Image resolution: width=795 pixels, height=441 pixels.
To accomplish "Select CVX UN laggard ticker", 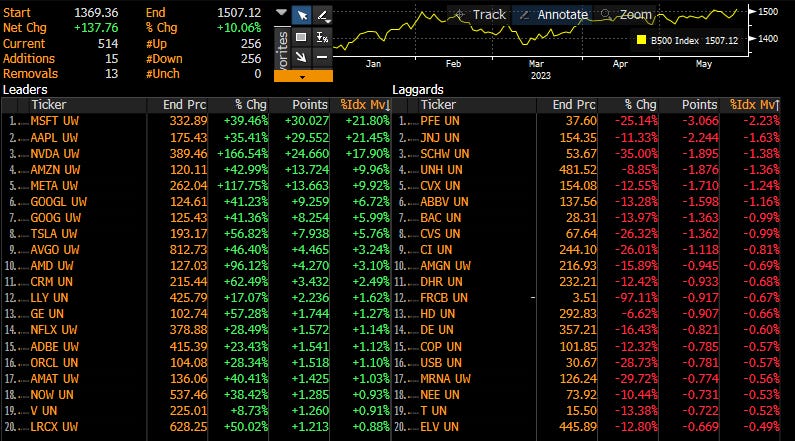I will point(440,186).
